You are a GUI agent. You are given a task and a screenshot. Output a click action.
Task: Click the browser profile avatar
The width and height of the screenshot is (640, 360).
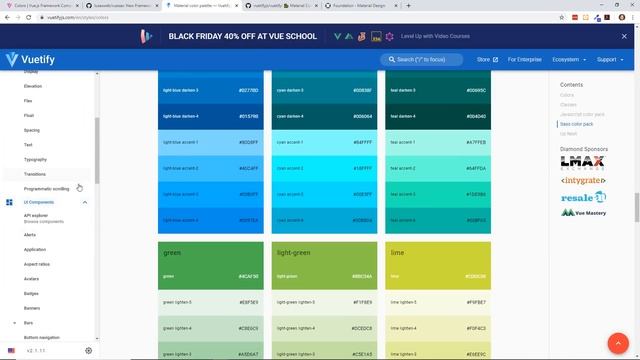pos(622,18)
